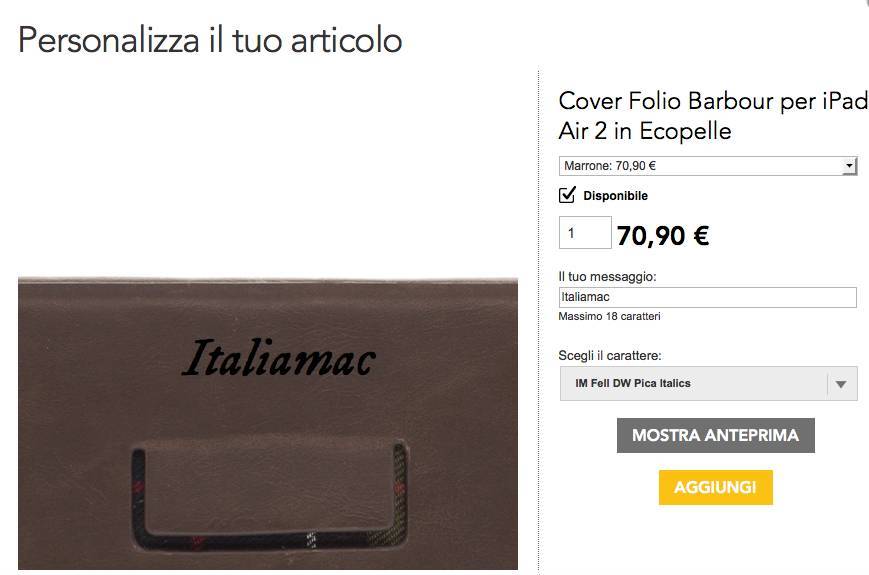Add item with the yellow AGGIUNGI button
The height and width of the screenshot is (575, 869).
[x=715, y=487]
